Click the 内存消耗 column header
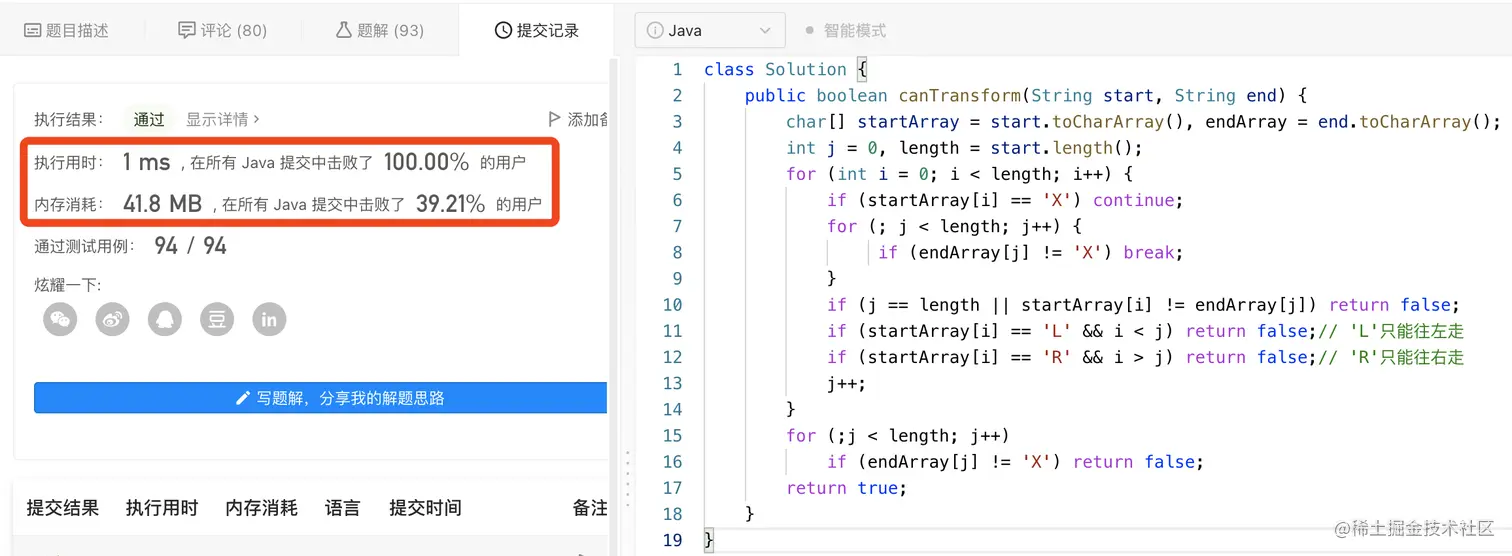This screenshot has width=1512, height=556. [x=262, y=508]
